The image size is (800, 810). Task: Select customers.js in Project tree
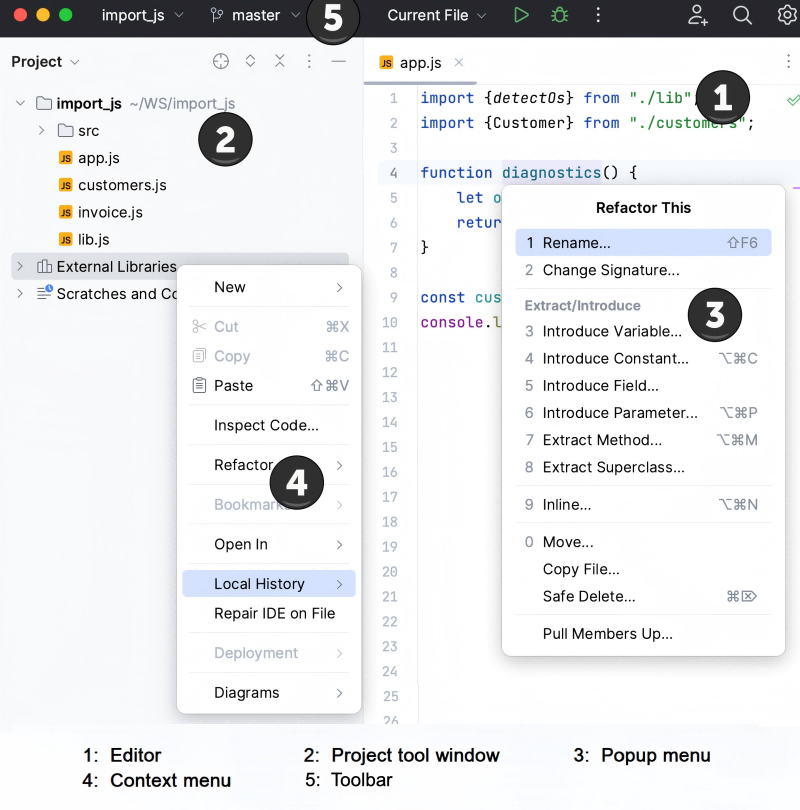122,185
